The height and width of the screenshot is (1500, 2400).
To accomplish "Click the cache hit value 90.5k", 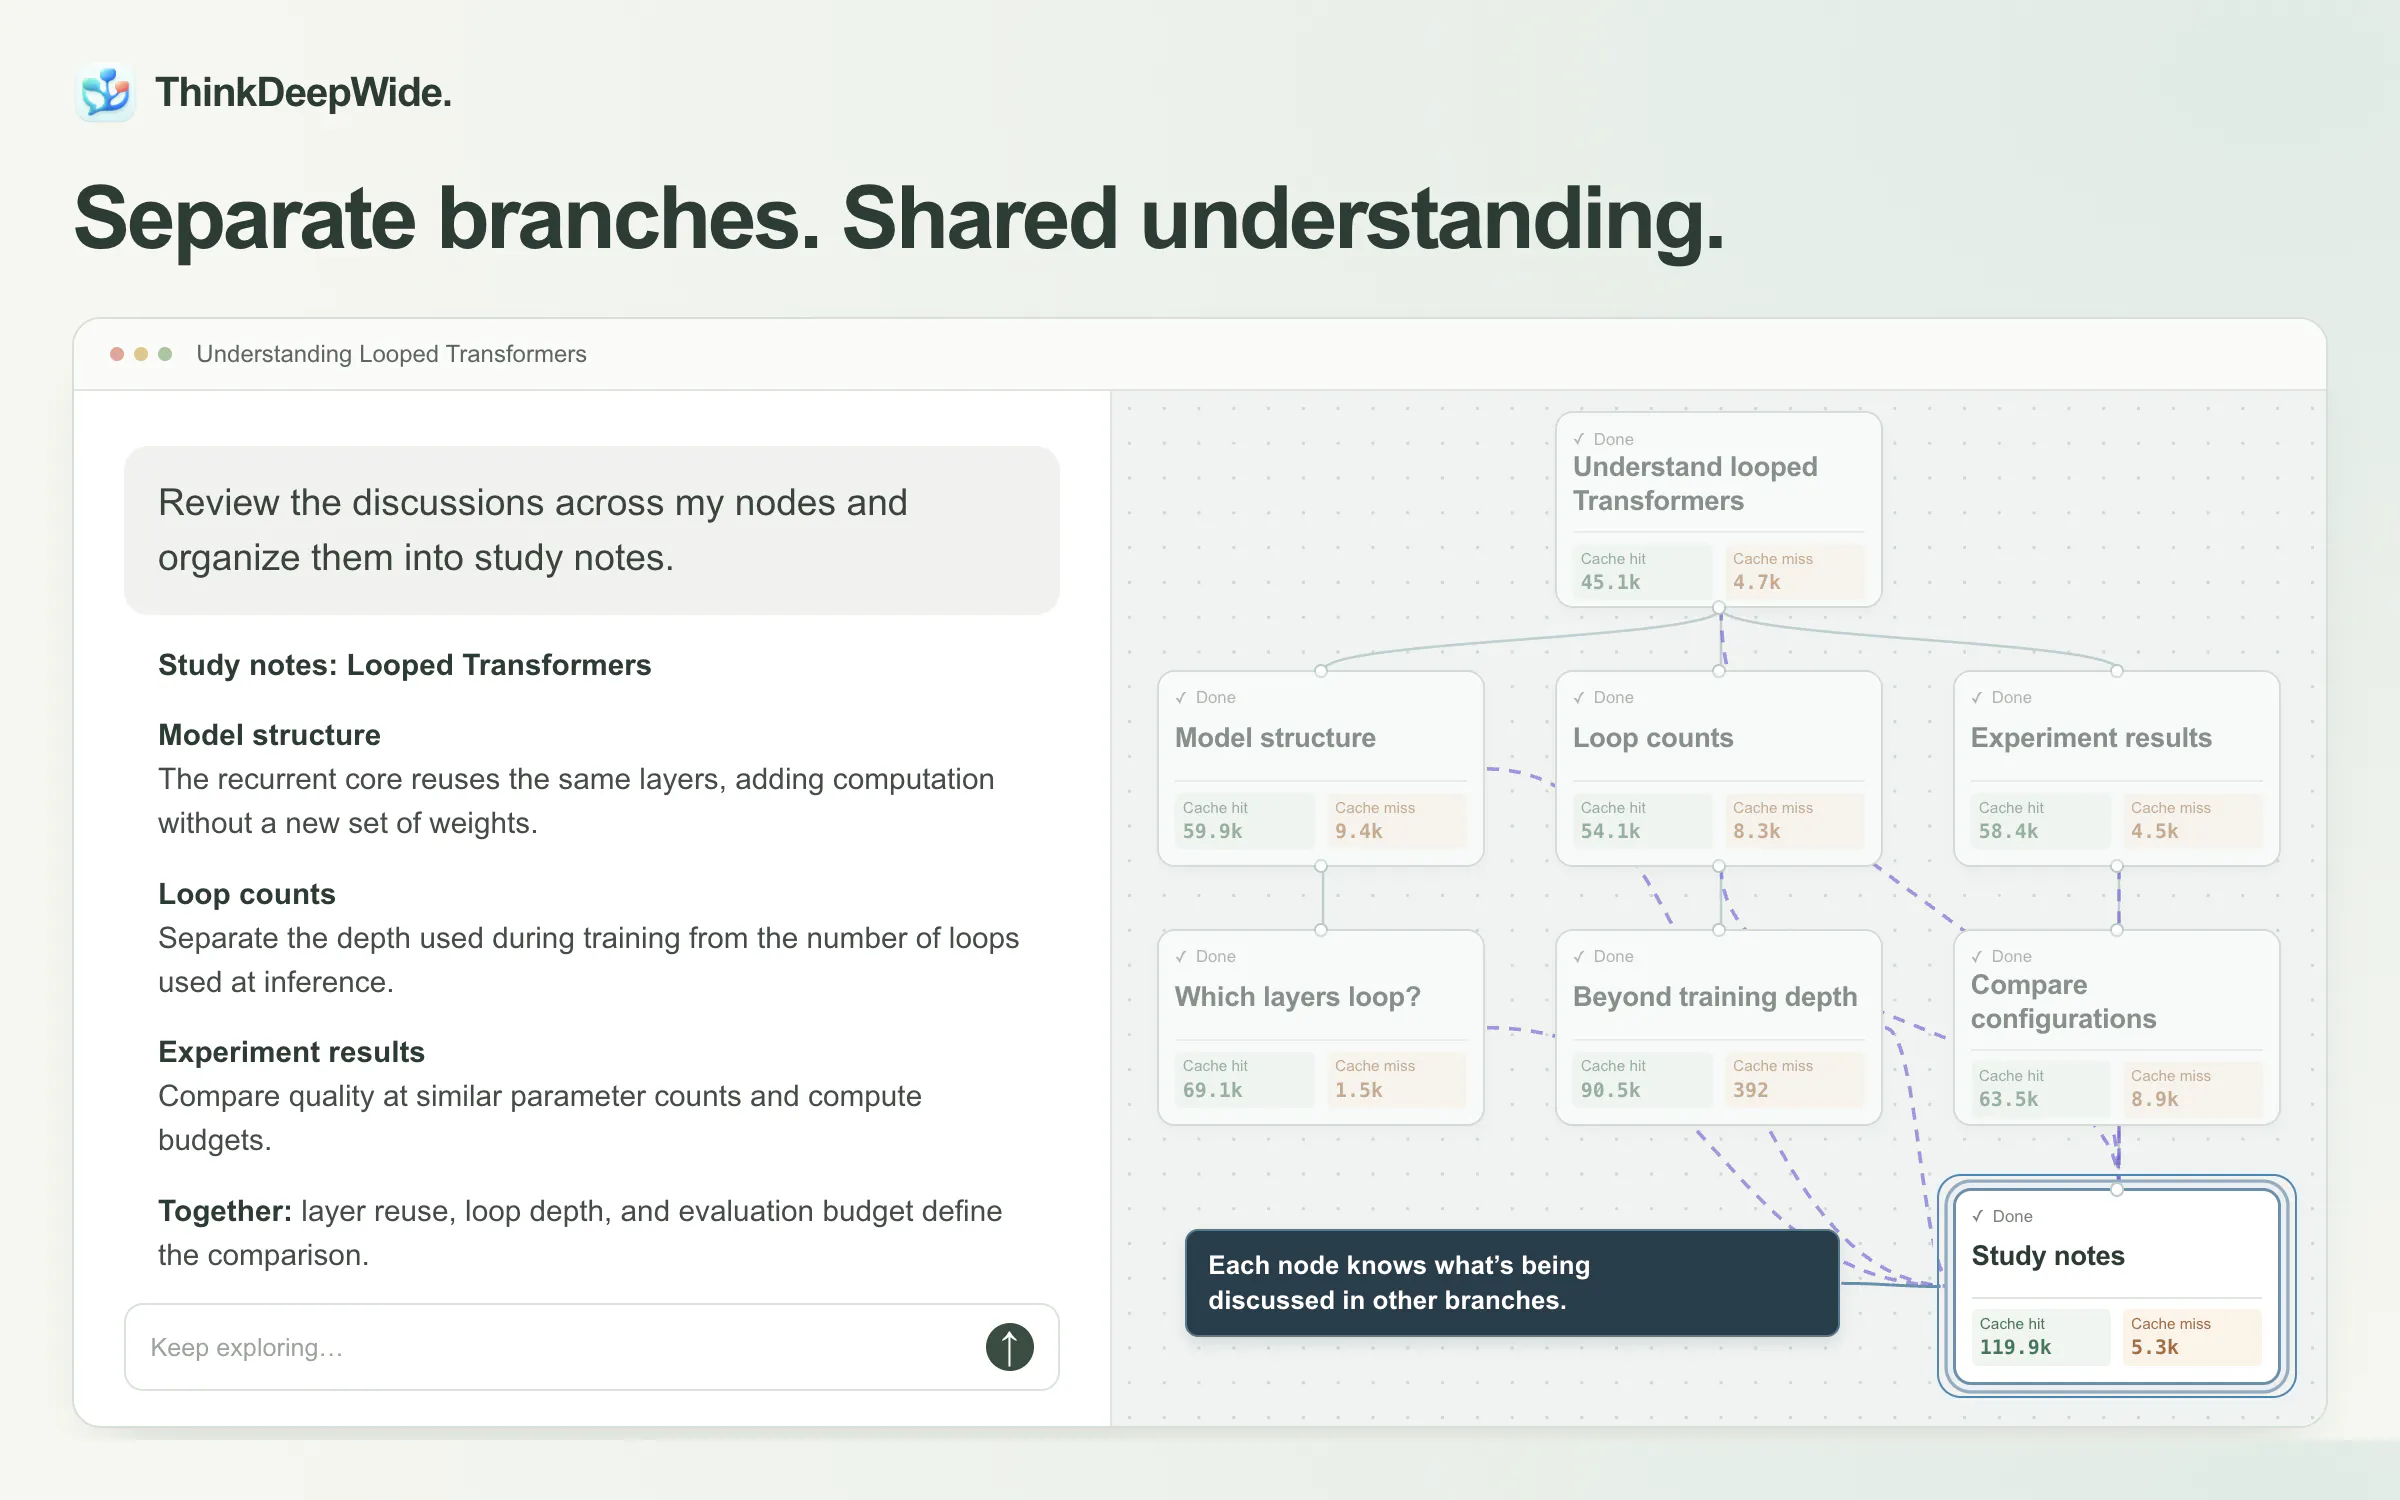I will tap(1610, 1090).
